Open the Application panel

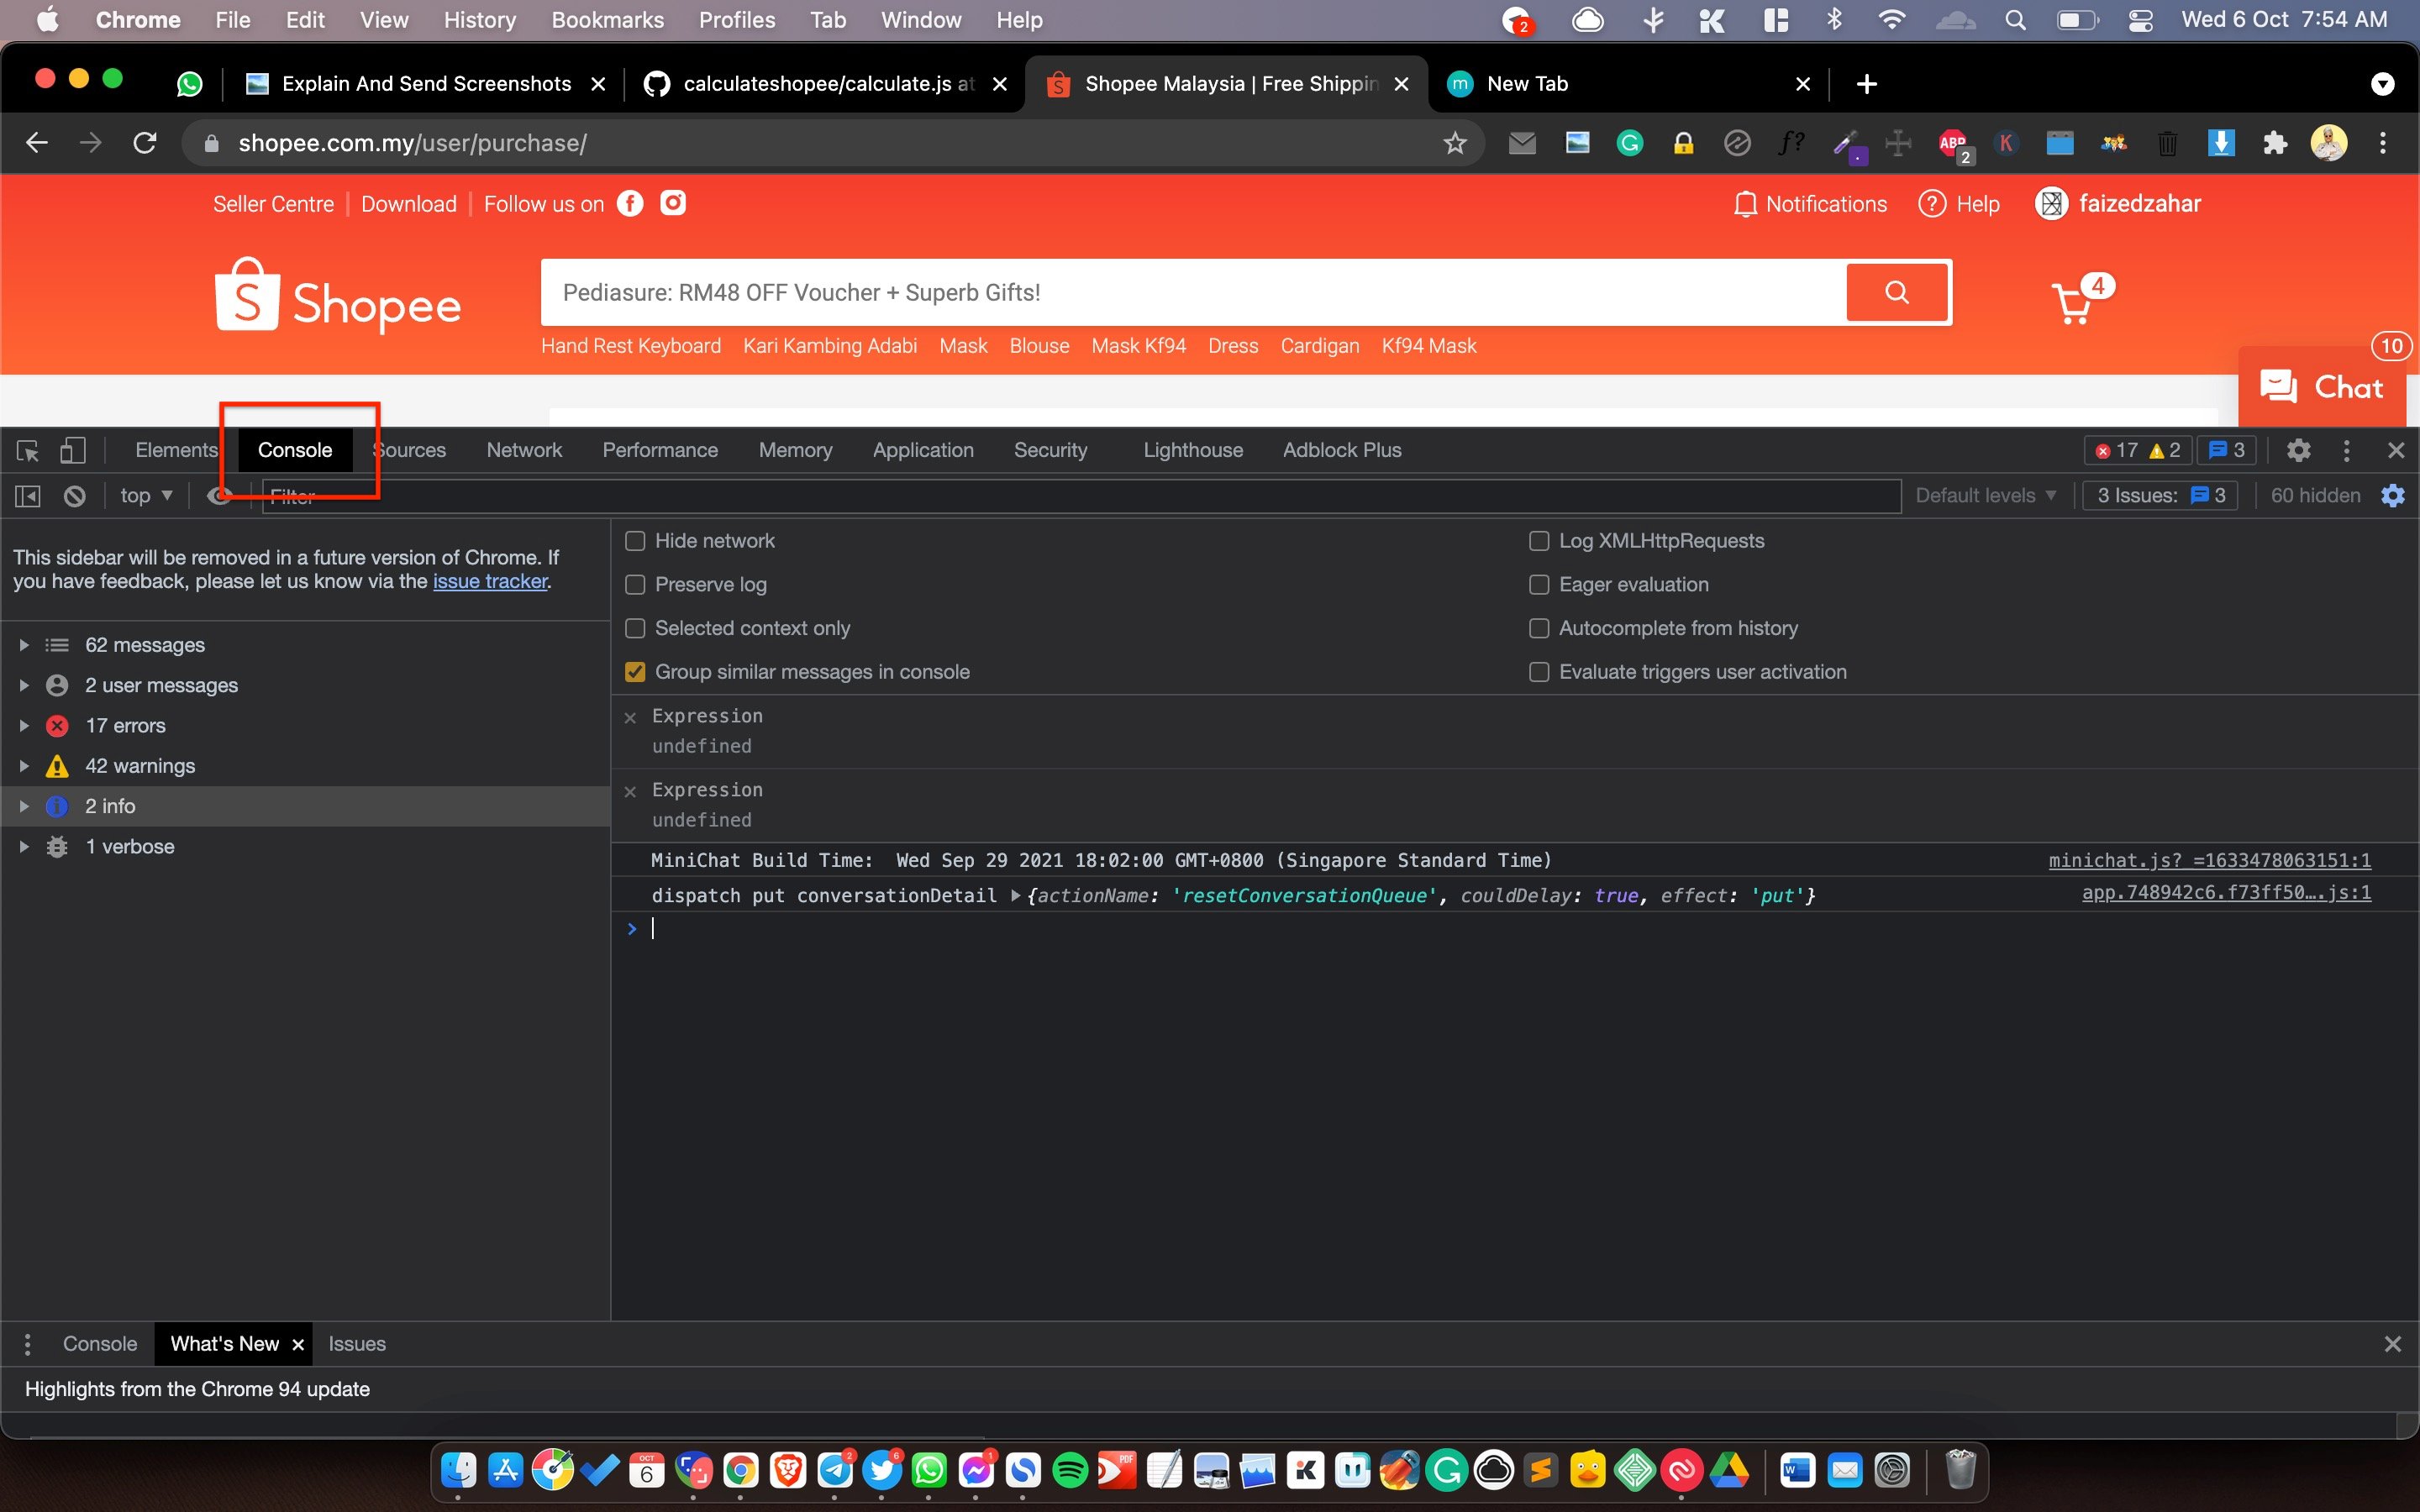tap(923, 450)
